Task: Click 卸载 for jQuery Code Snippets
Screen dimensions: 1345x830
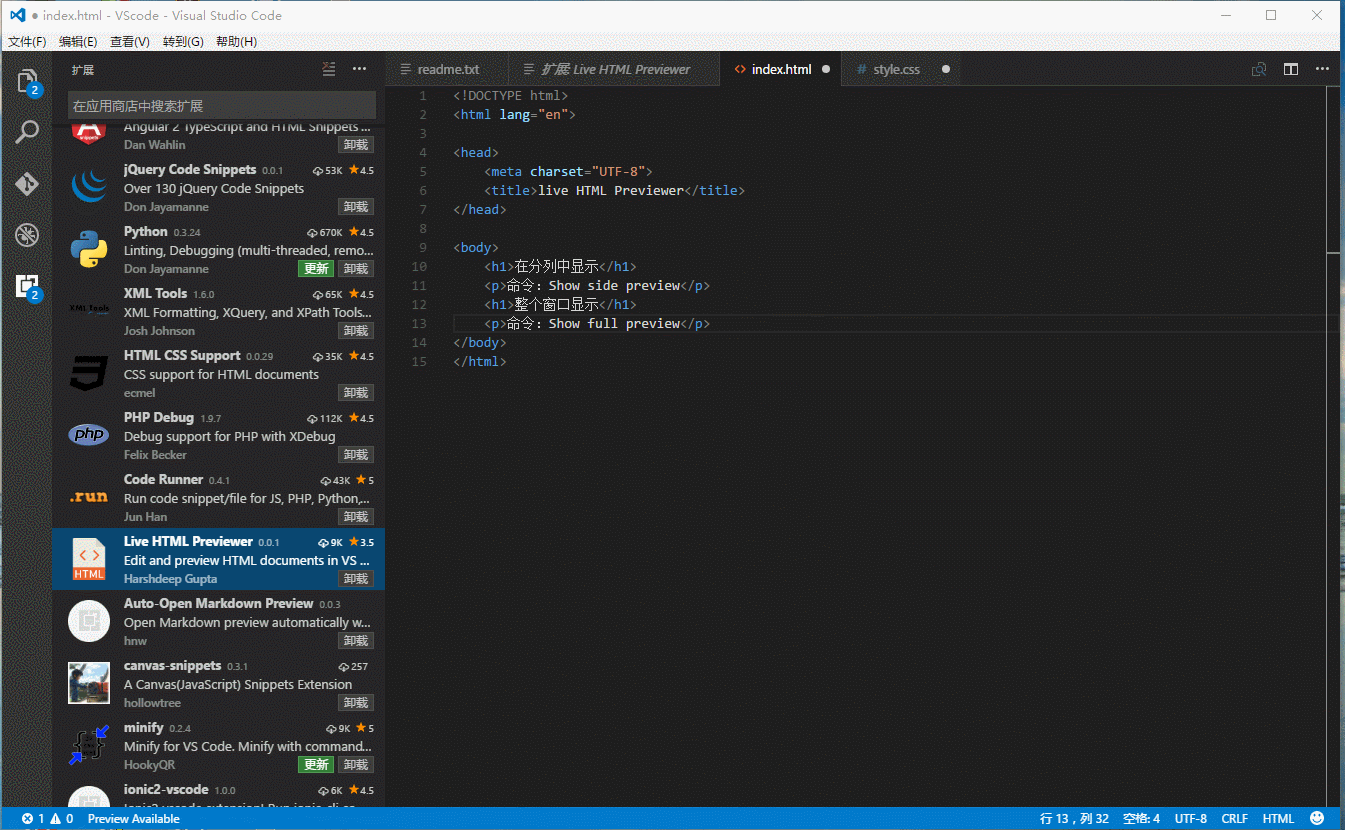Action: 355,207
